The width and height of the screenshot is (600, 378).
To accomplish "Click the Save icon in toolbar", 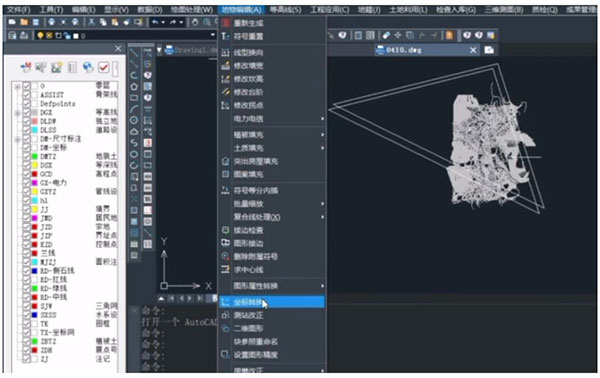I will [x=36, y=22].
